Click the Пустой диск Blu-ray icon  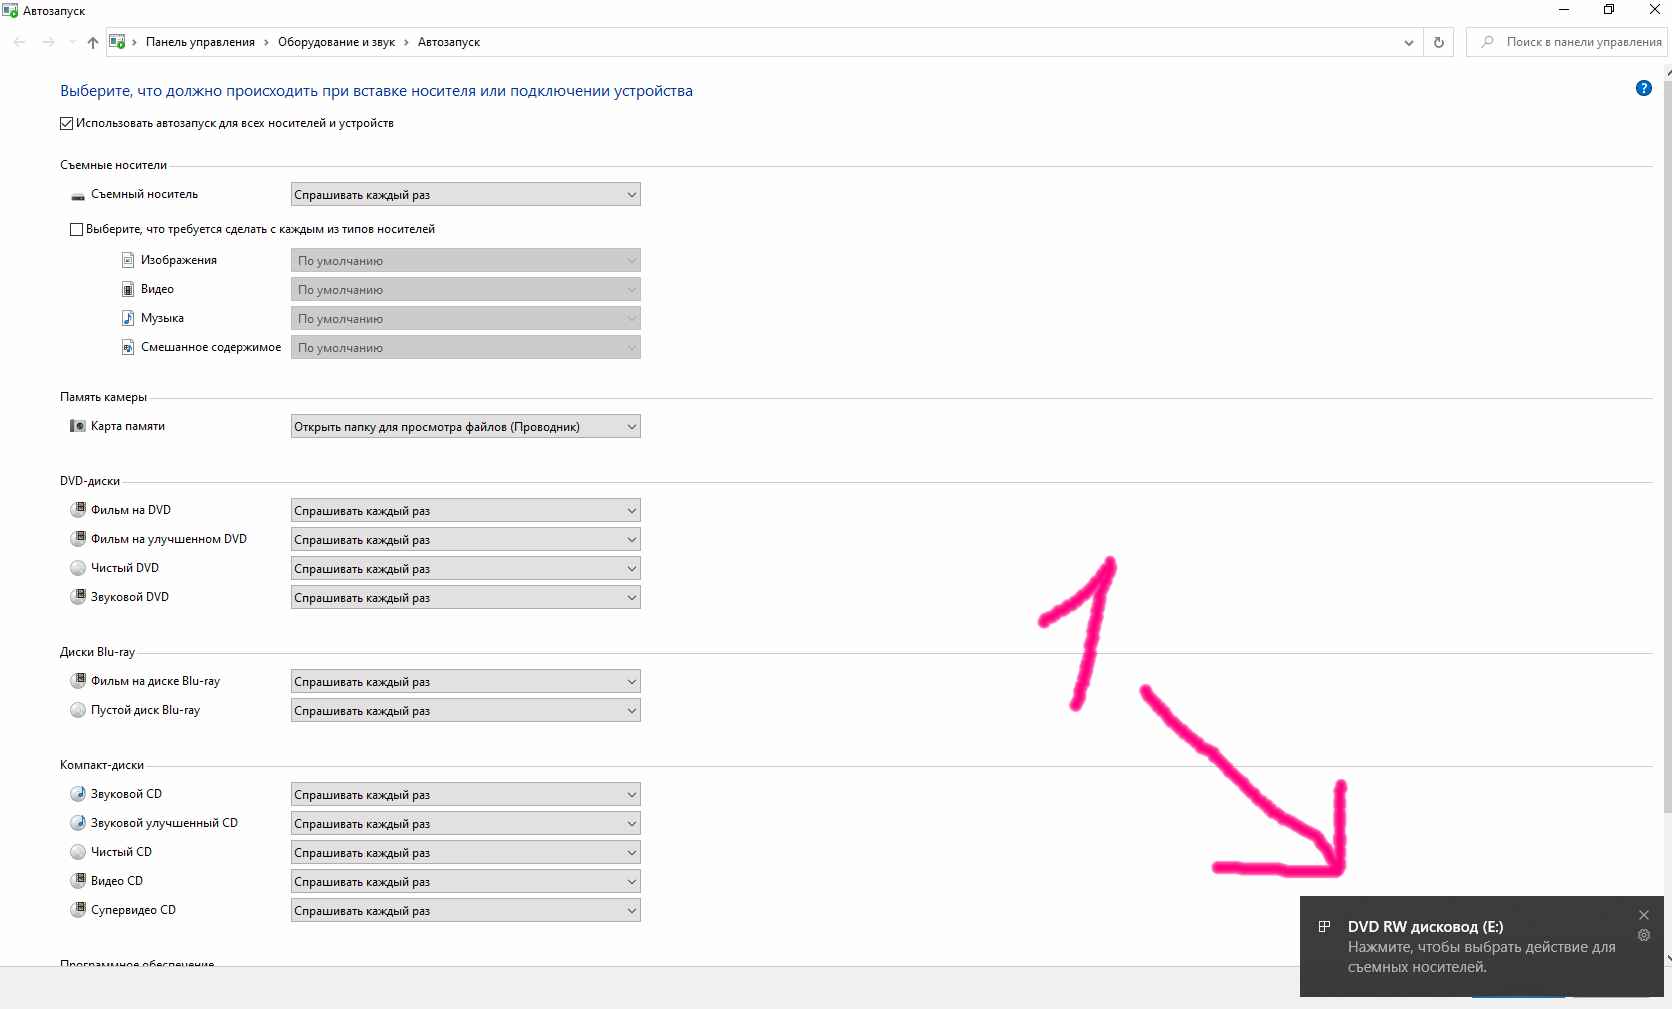78,710
